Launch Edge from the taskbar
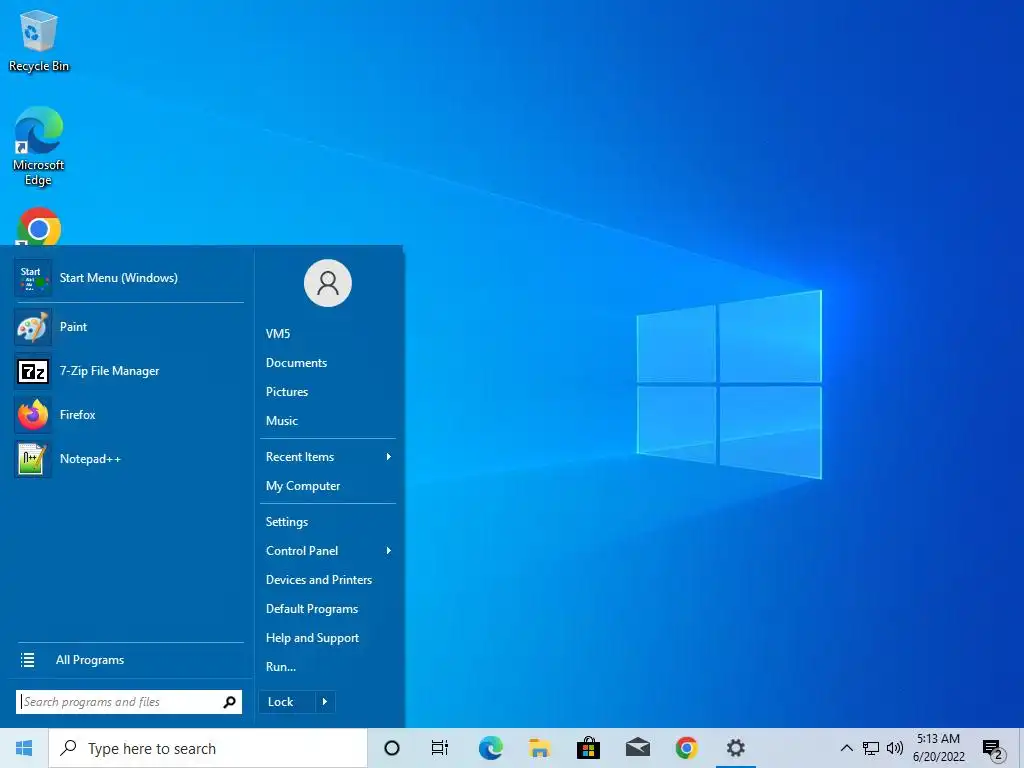Viewport: 1024px width, 768px height. point(490,748)
